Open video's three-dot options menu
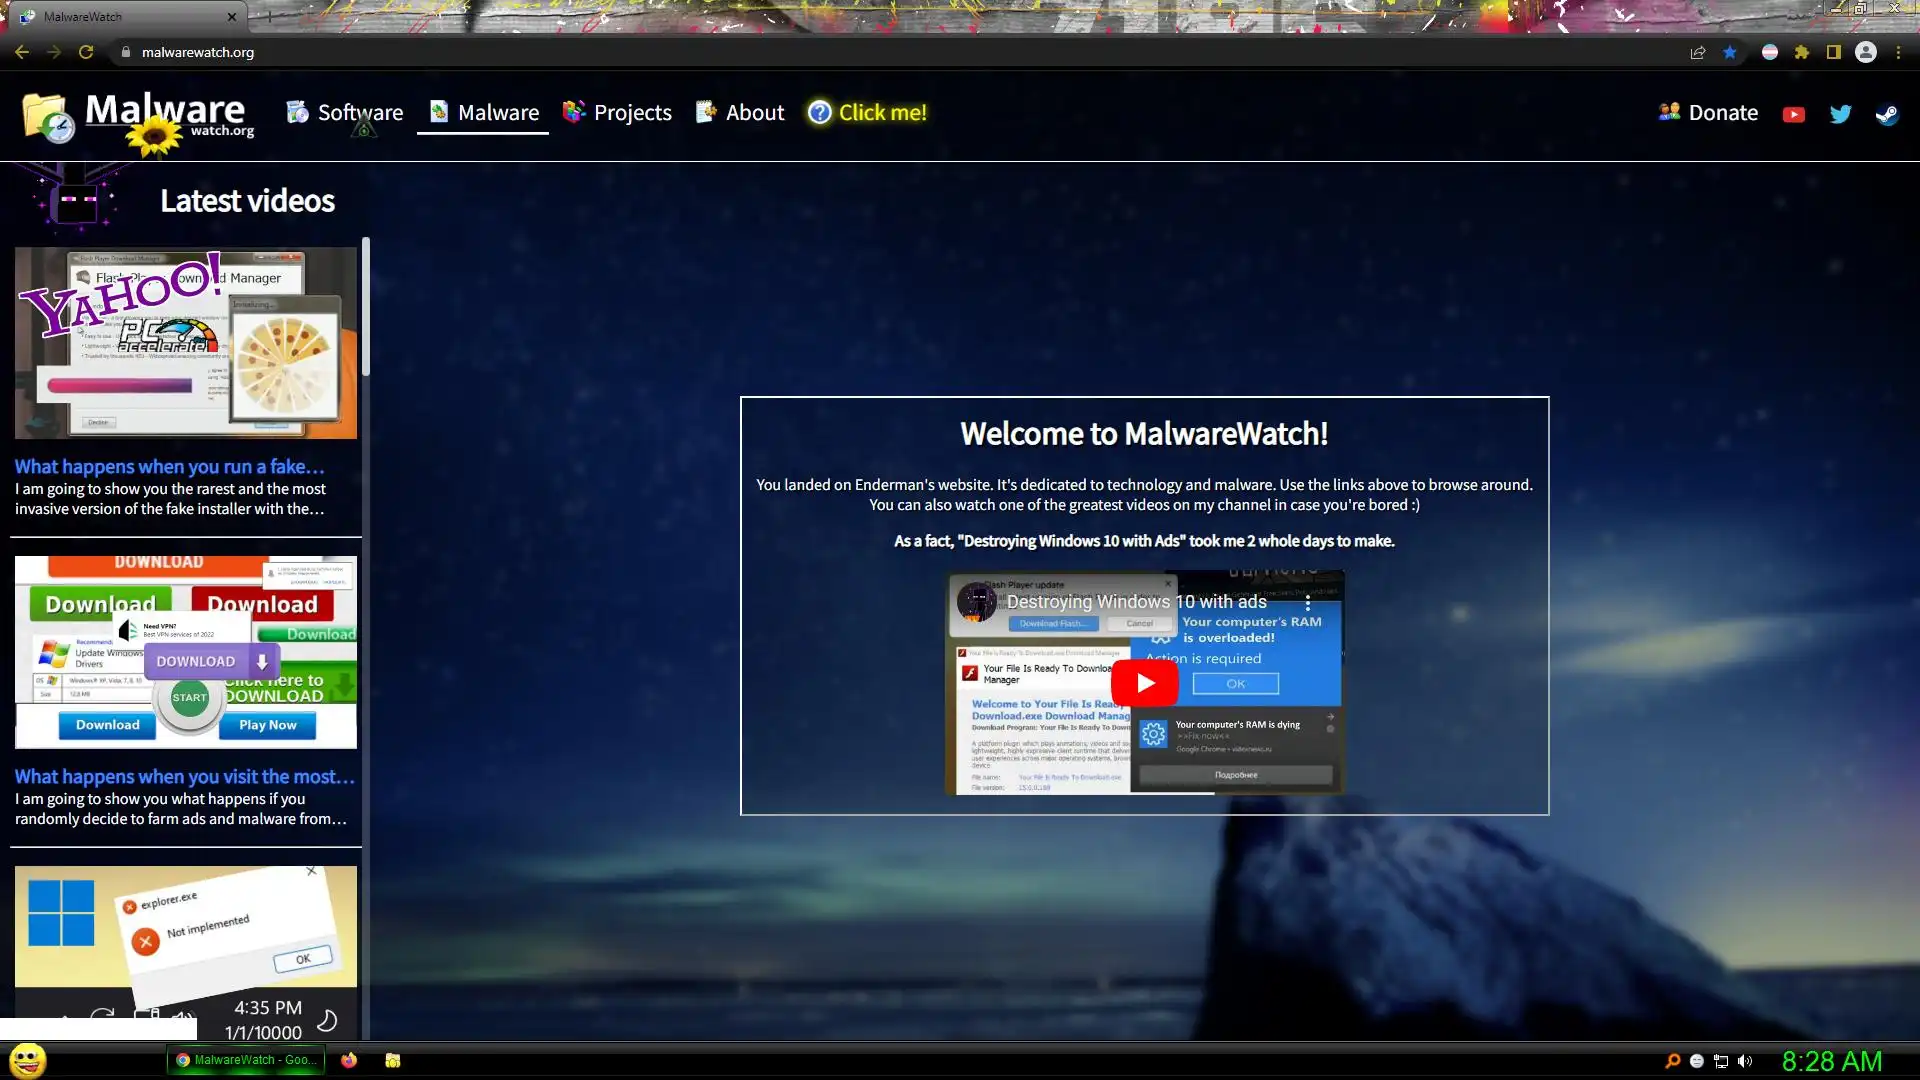The image size is (1920, 1080). click(1308, 603)
